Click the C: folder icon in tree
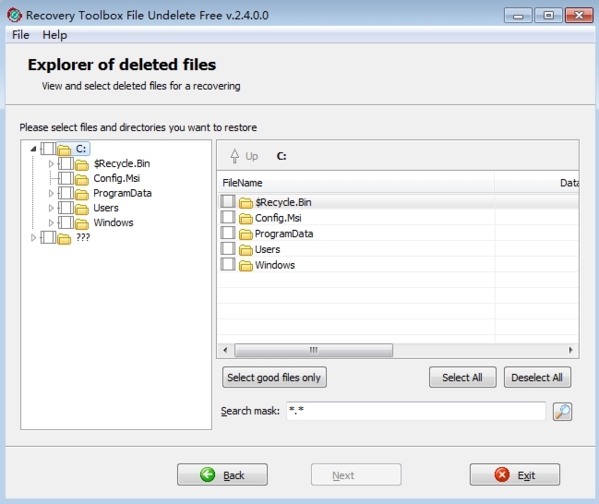Screen dimensions: 599x504 pos(64,149)
